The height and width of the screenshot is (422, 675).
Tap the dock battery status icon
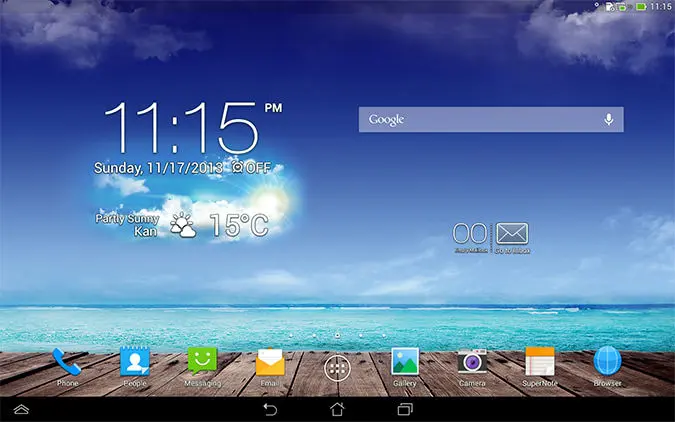point(621,7)
